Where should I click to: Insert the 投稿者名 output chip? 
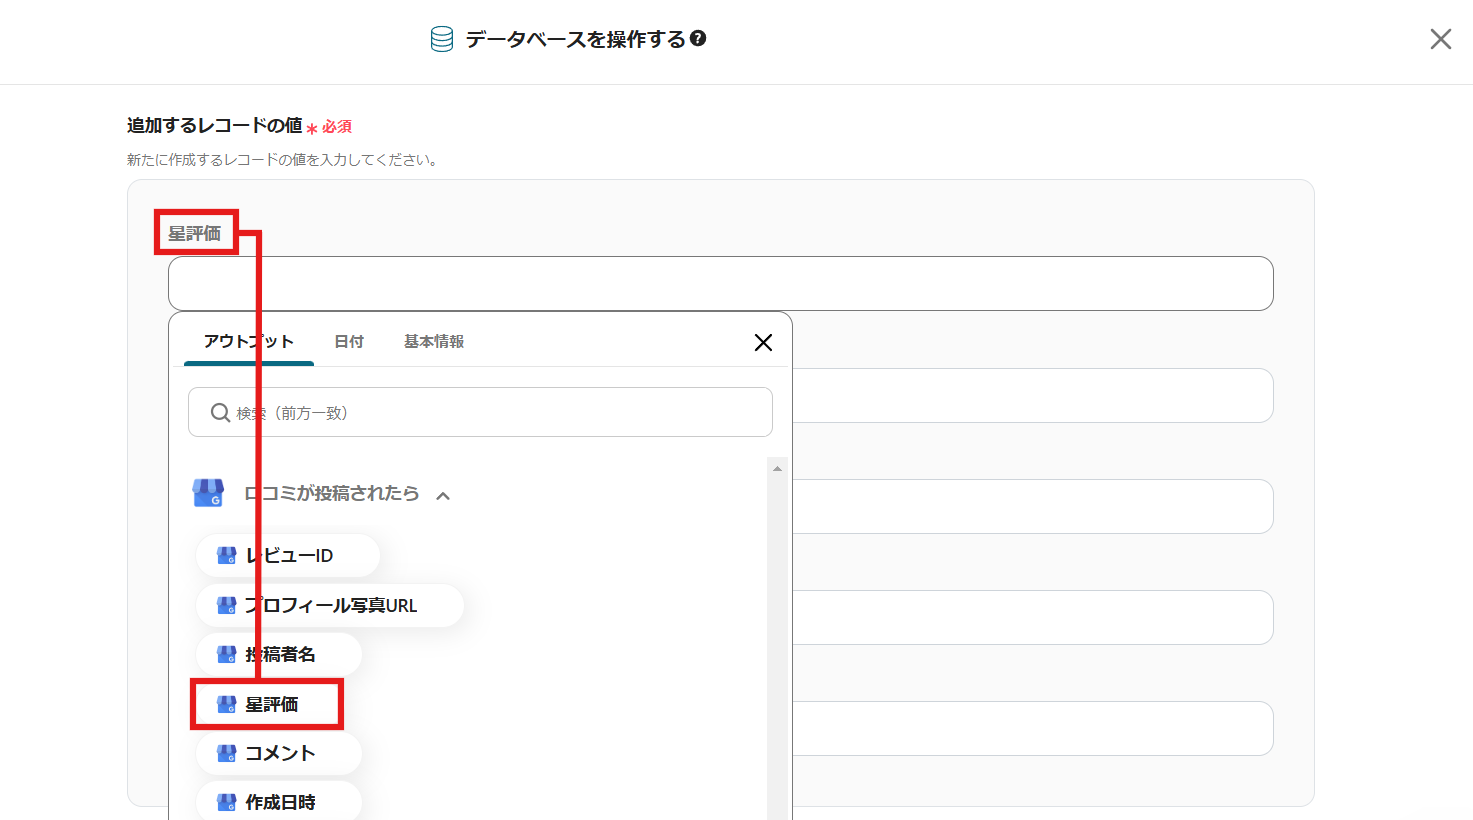[x=279, y=655]
